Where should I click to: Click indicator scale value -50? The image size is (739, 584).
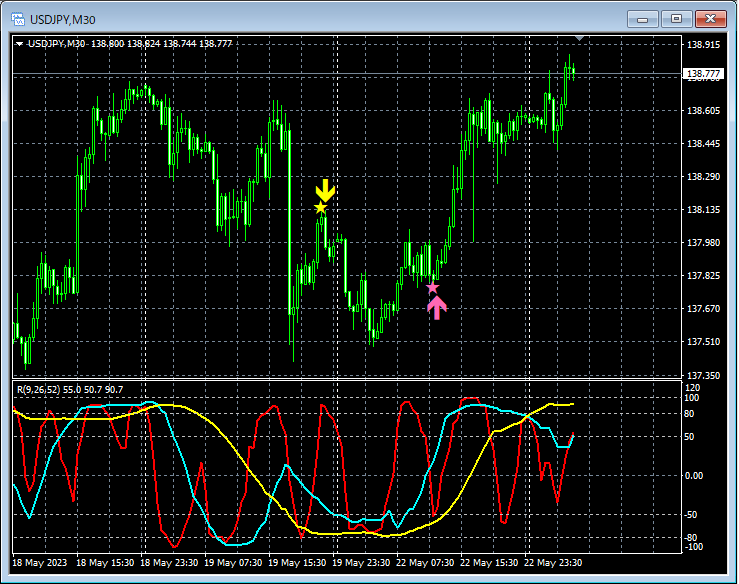point(691,515)
